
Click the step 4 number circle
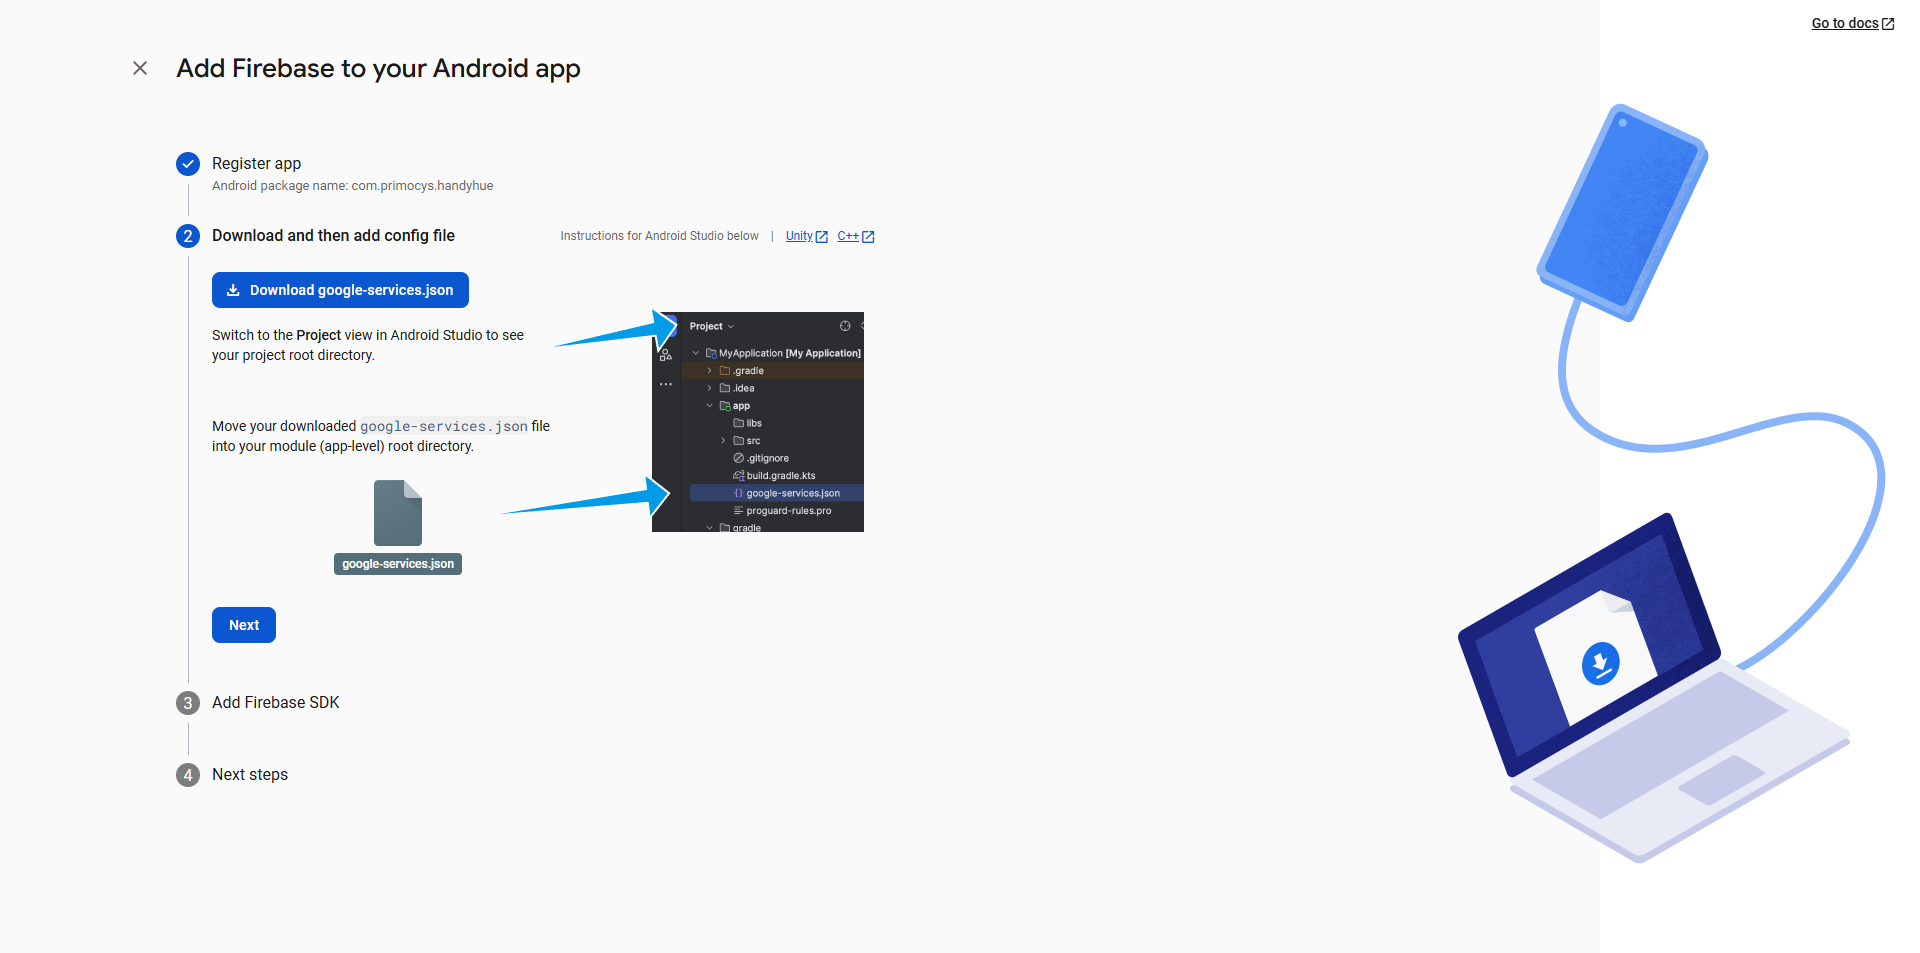(188, 775)
